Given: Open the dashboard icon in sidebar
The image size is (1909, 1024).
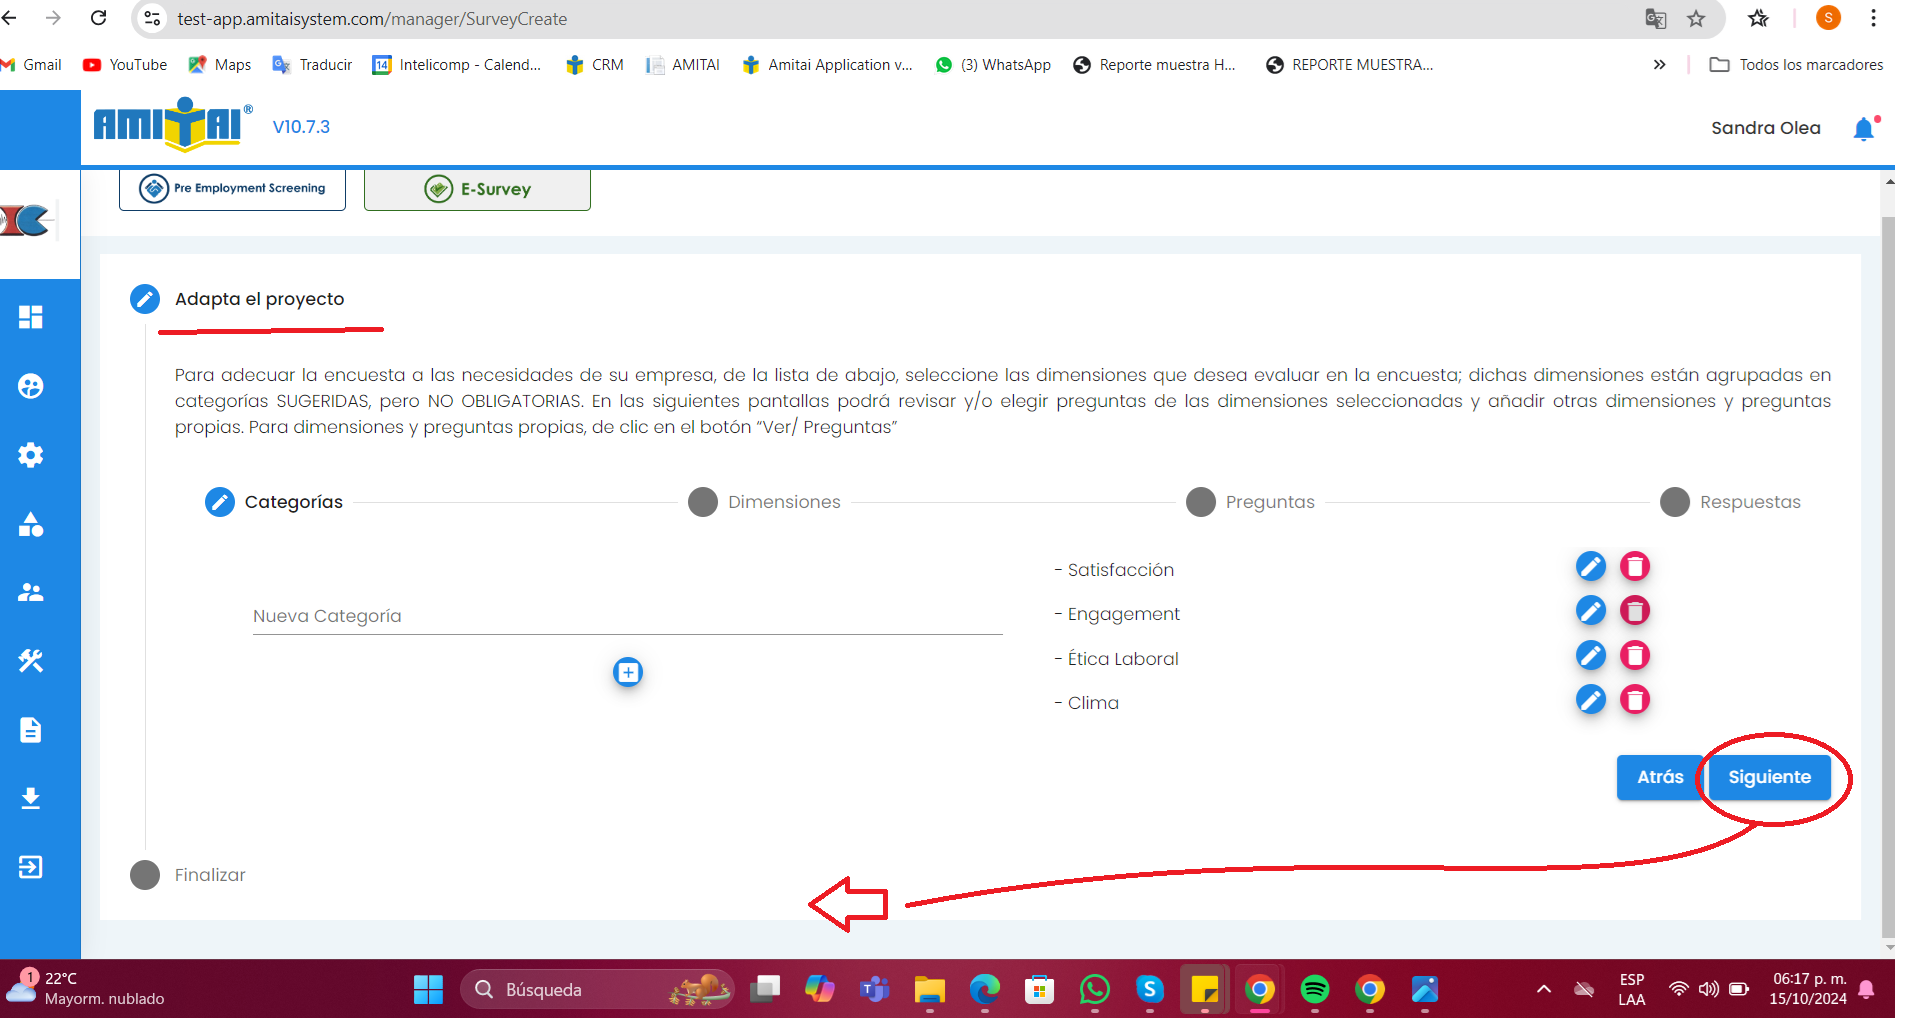Looking at the screenshot, I should [31, 318].
